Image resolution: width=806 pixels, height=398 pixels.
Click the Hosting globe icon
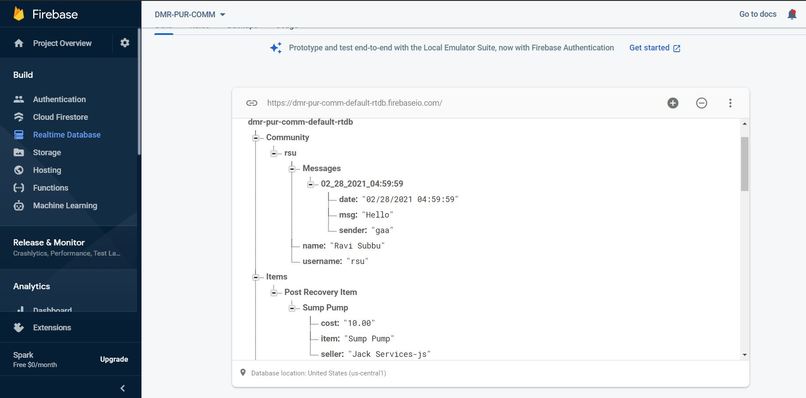coord(19,170)
